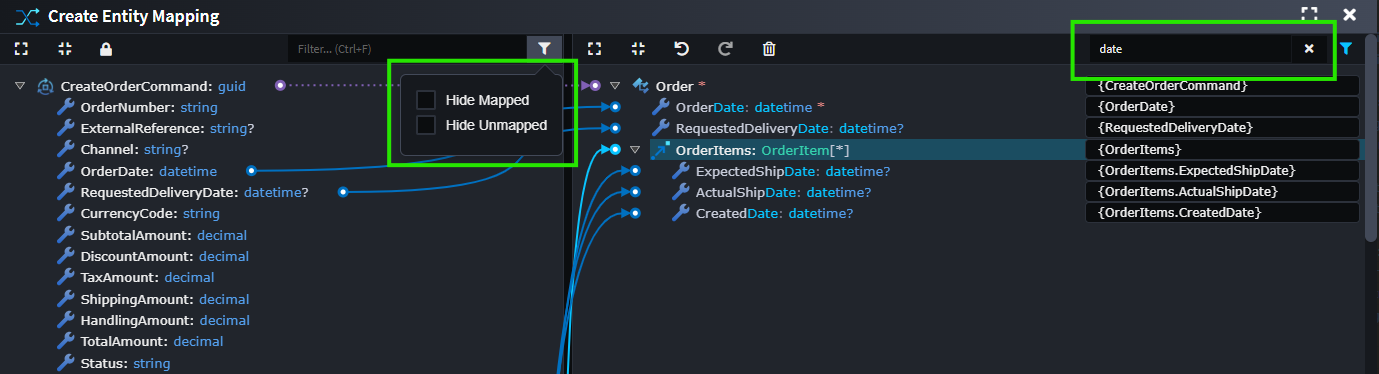Viewport: 1379px width, 374px height.
Task: Click wrench icon beside CurrencyCode
Action: 66,213
